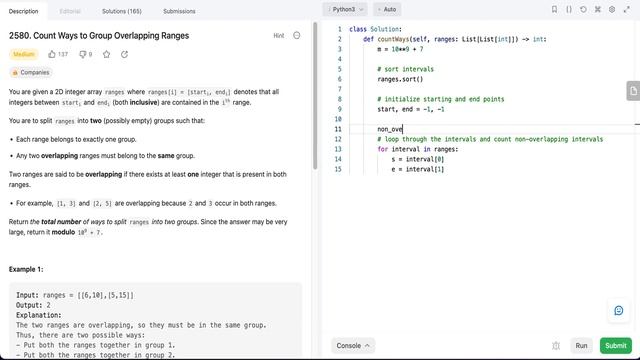Click the 'Example 1:' heading

coord(26,269)
